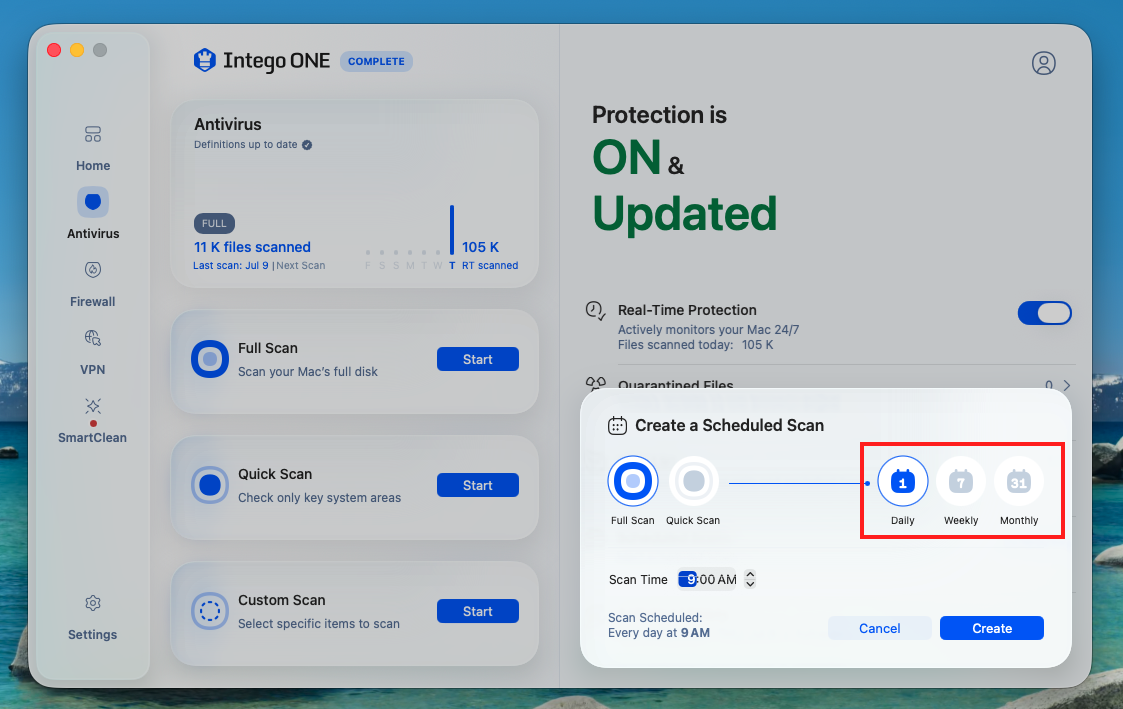Click 'Definitions up to date' label

(x=246, y=145)
